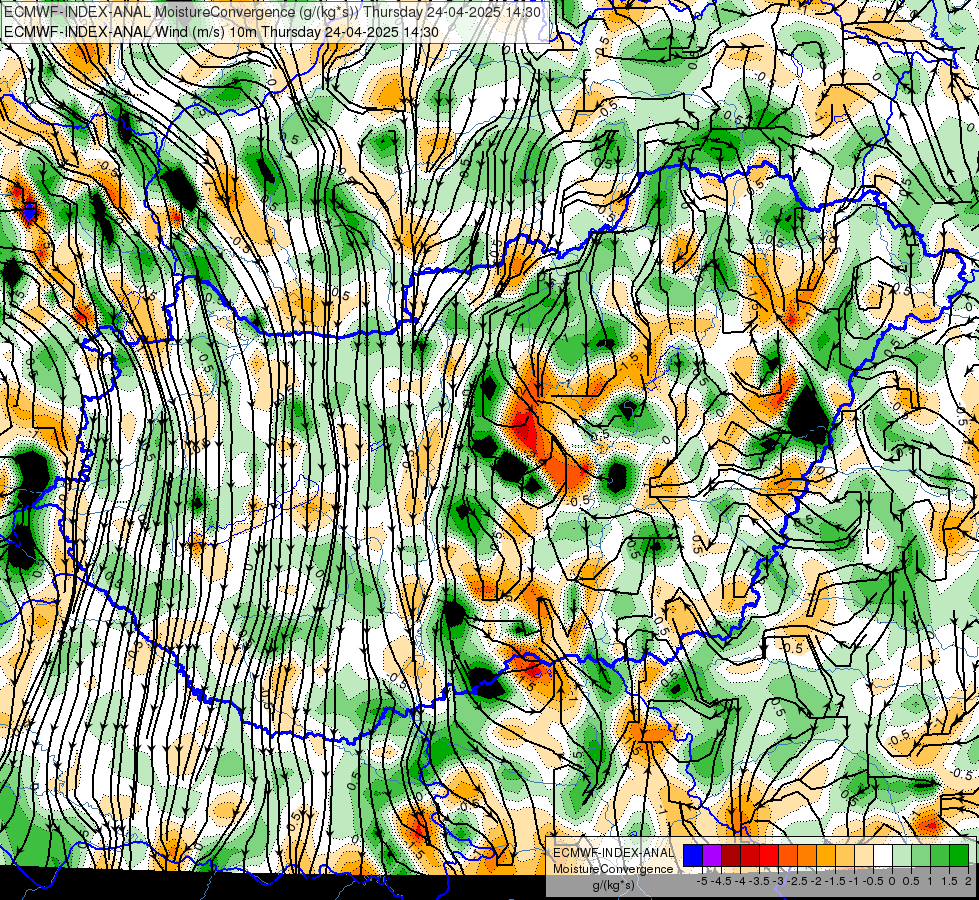This screenshot has width=979, height=900.
Task: Click the MoistureConvergence title line at top
Action: click(x=272, y=12)
